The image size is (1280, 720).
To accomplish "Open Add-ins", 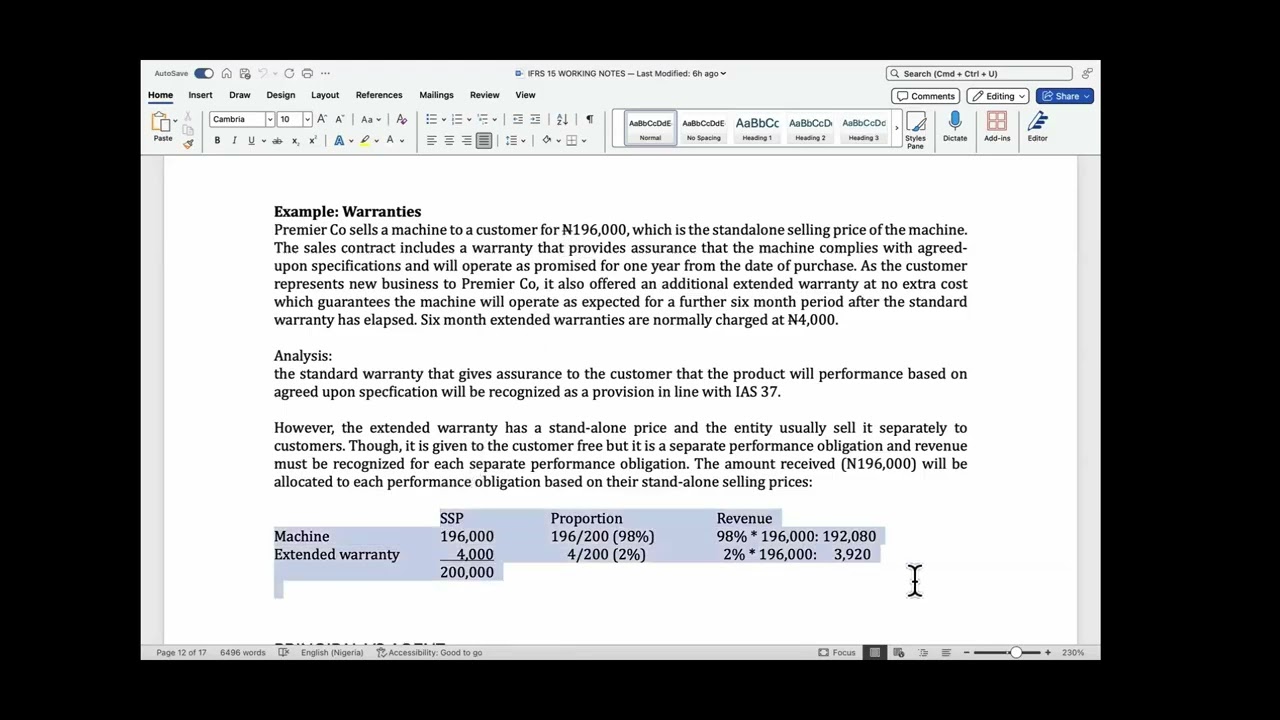I will tap(997, 126).
